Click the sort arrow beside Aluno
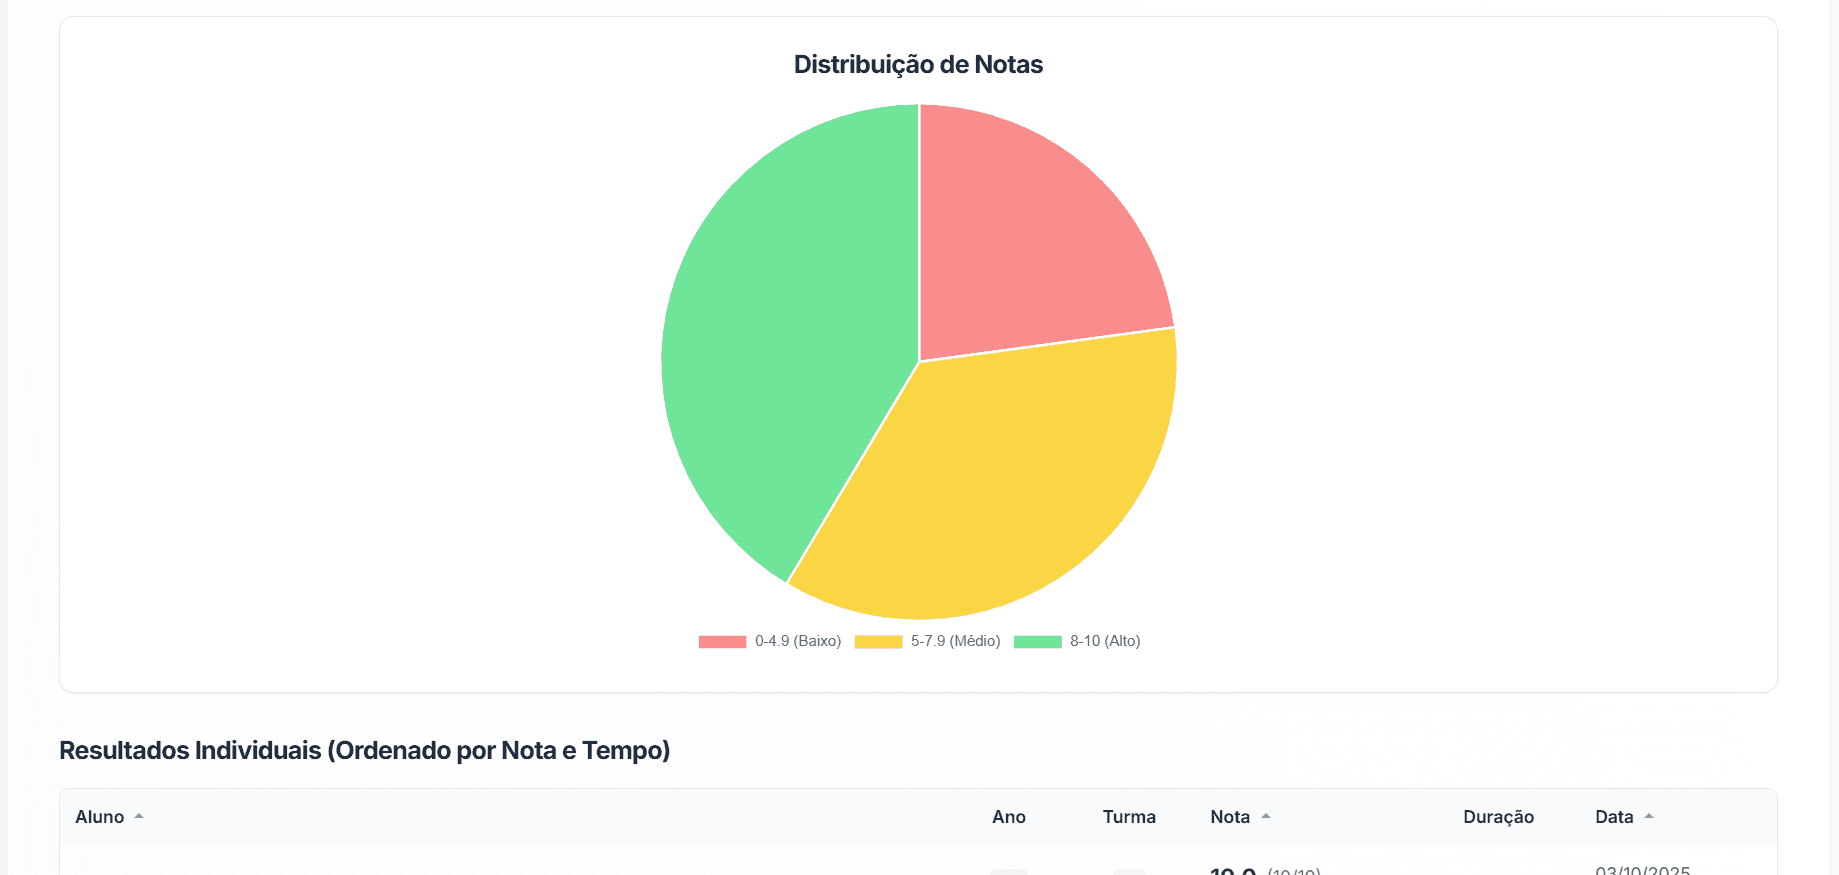 tap(139, 817)
